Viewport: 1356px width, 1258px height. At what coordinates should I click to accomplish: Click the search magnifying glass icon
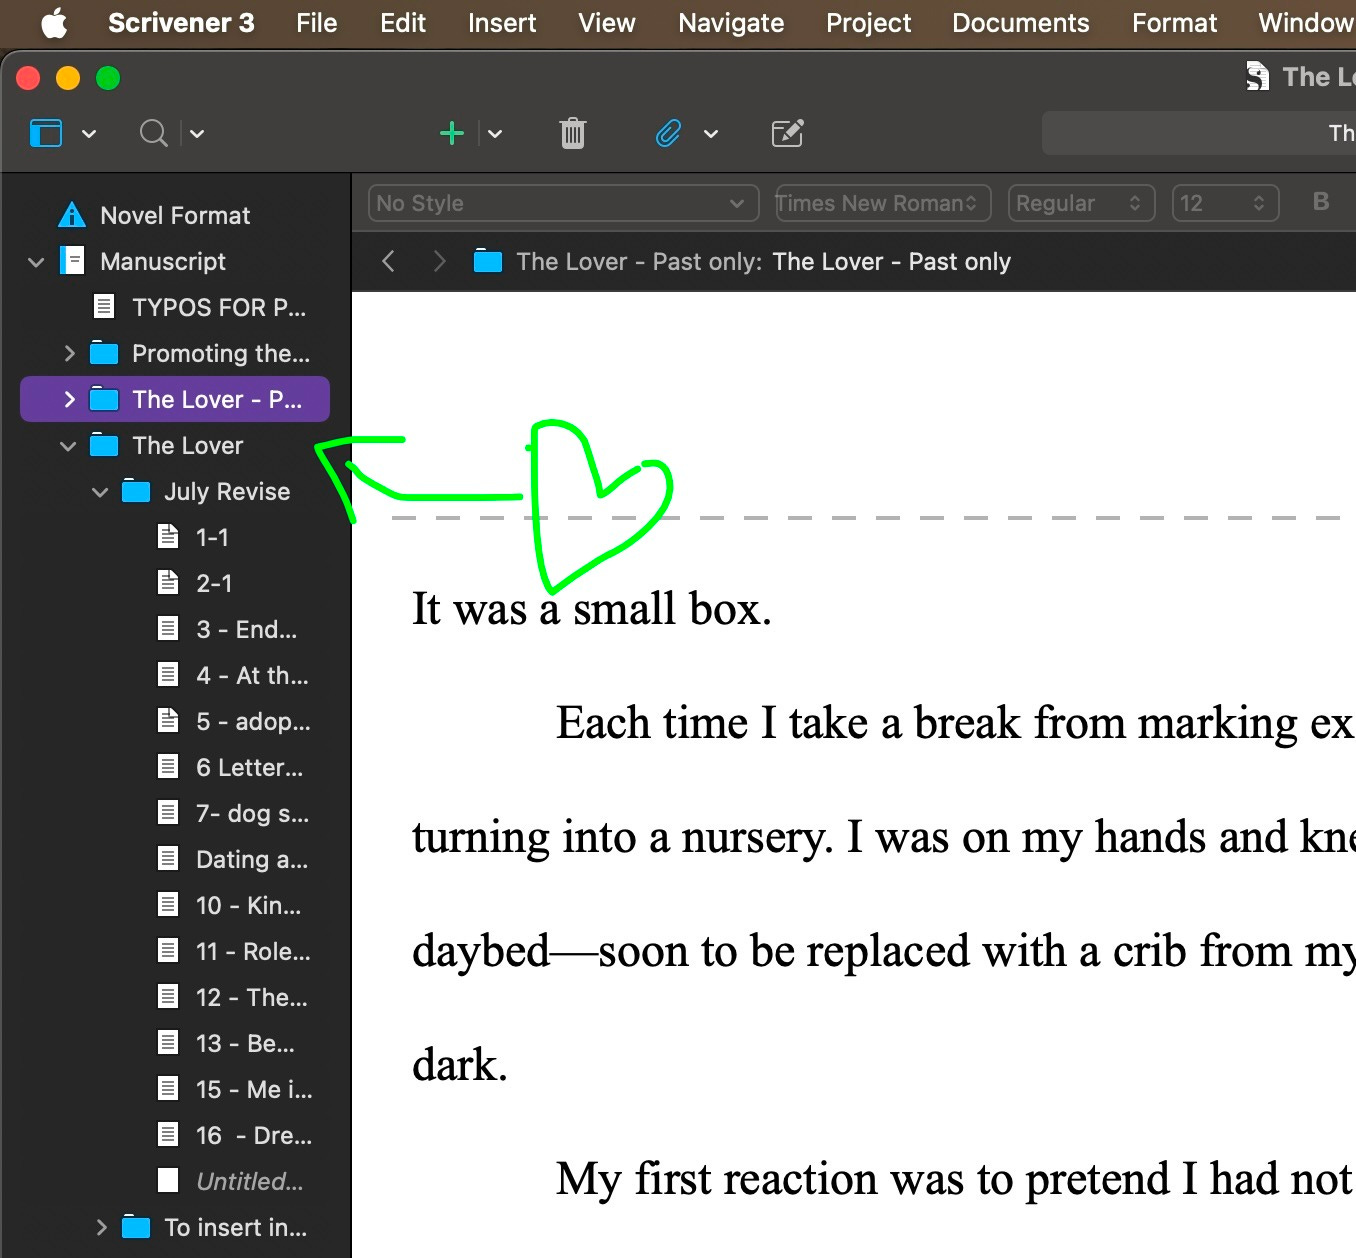(152, 132)
